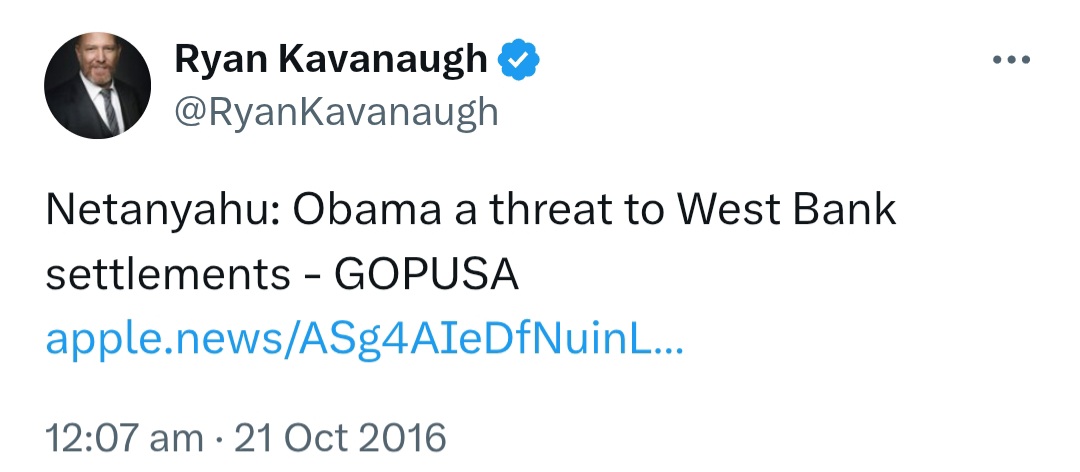Click the word Obama in the tweet

click(367, 212)
